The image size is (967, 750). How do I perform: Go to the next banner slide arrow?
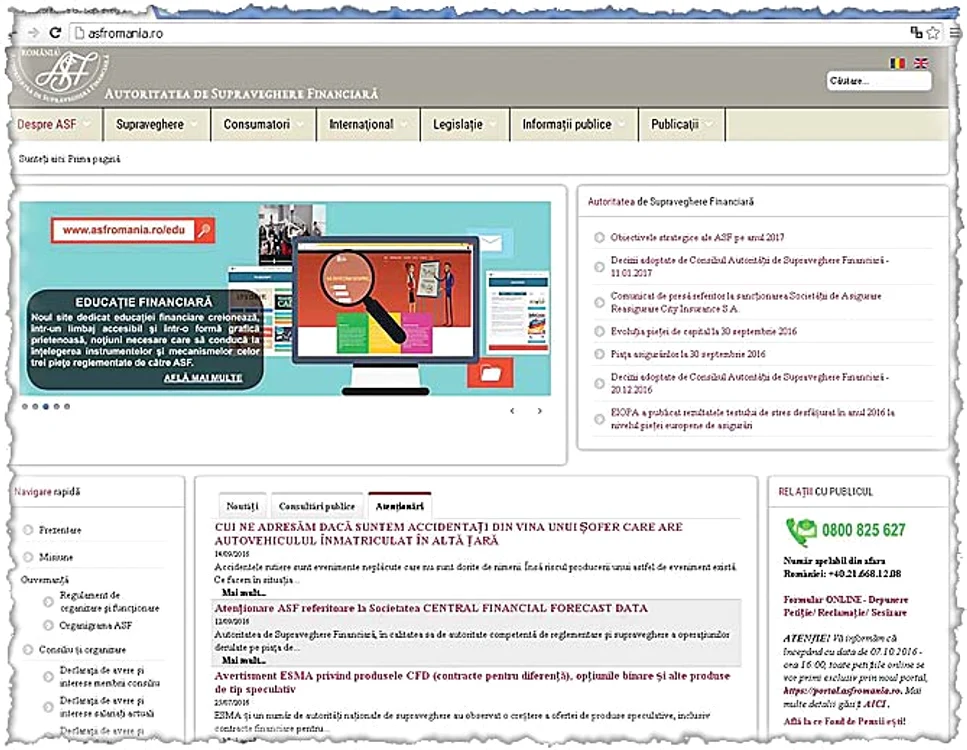(540, 411)
